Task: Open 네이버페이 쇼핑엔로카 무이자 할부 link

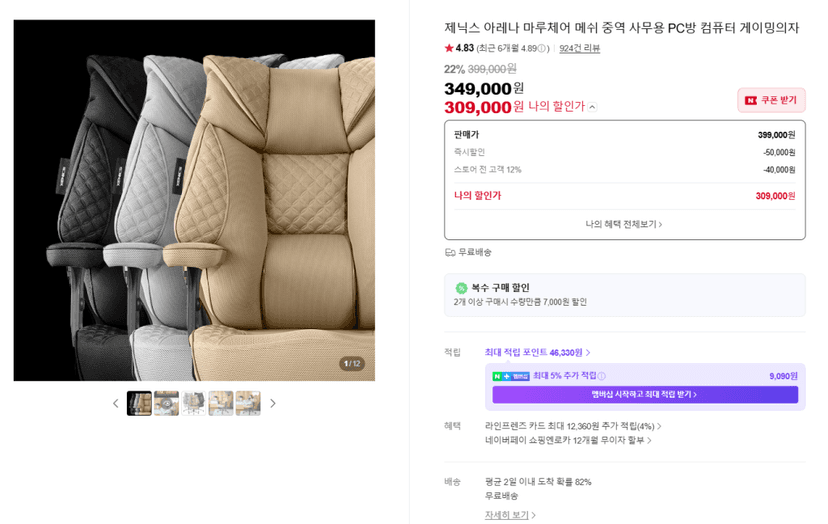Action: tap(568, 440)
